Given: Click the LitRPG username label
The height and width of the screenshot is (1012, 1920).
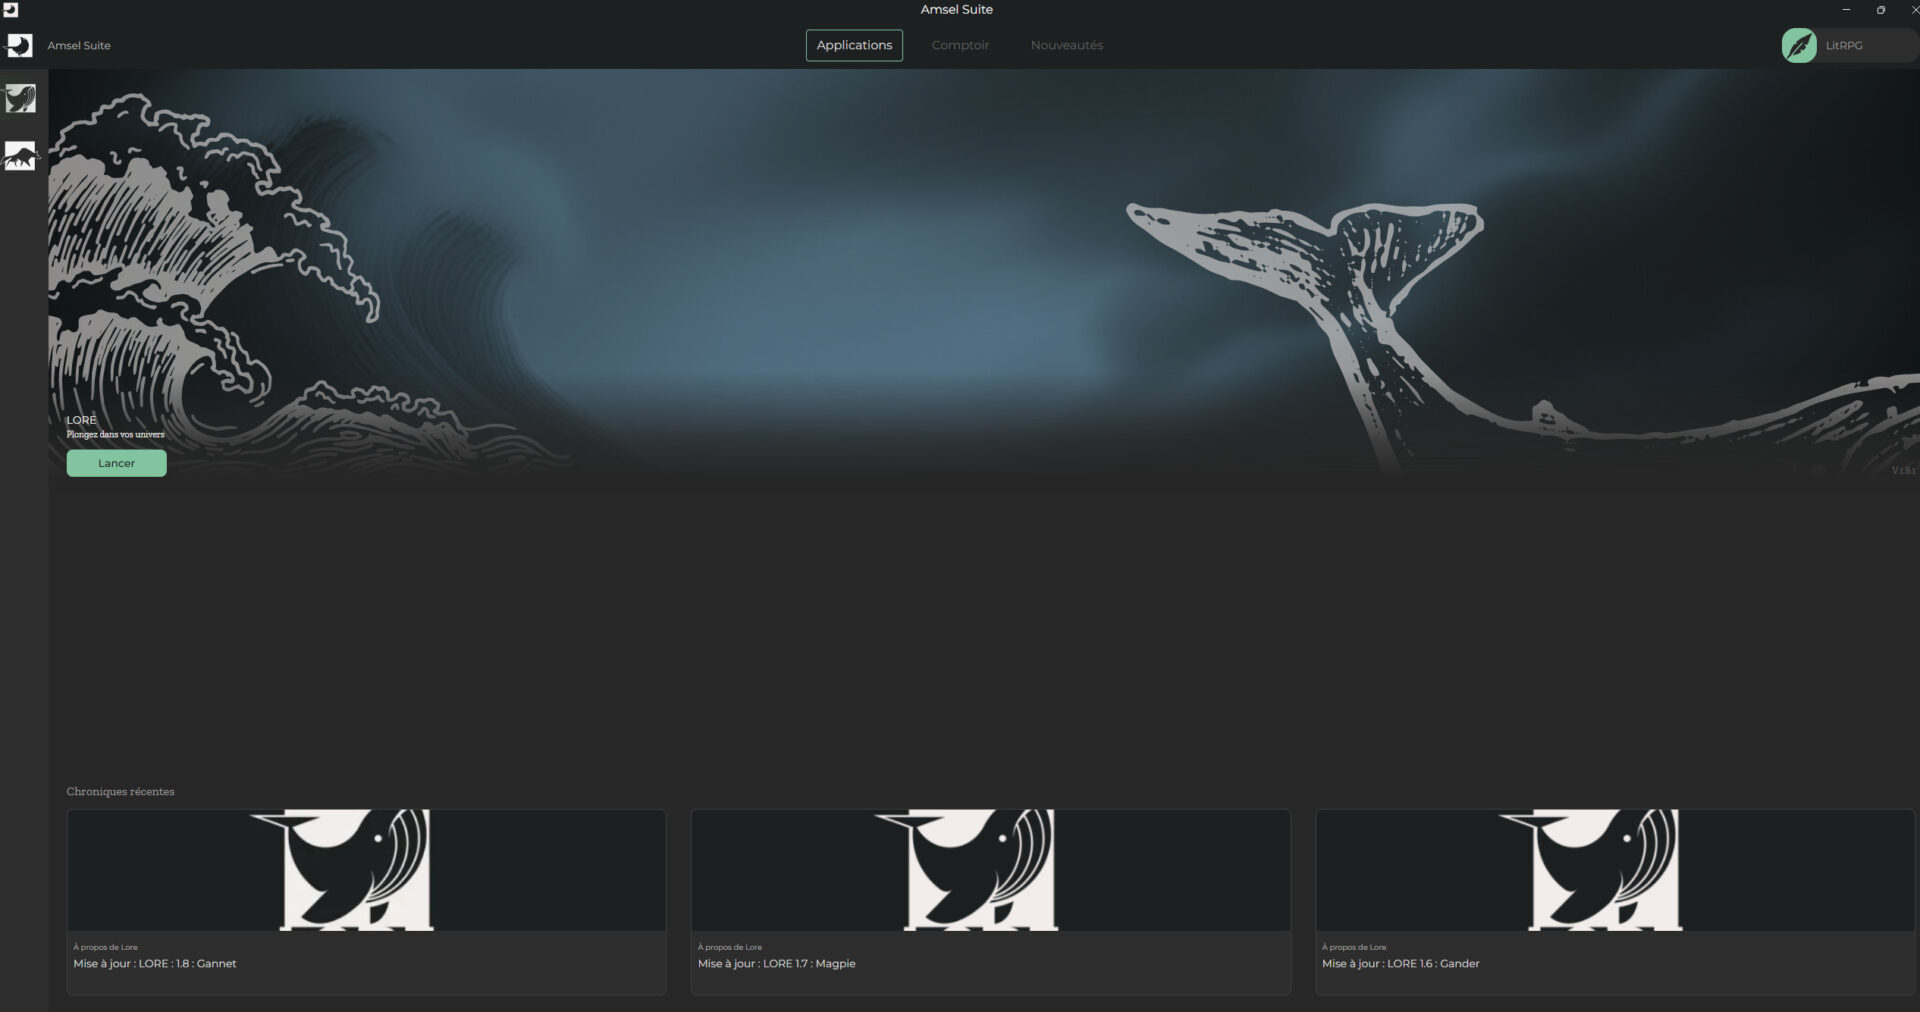Looking at the screenshot, I should (1843, 46).
